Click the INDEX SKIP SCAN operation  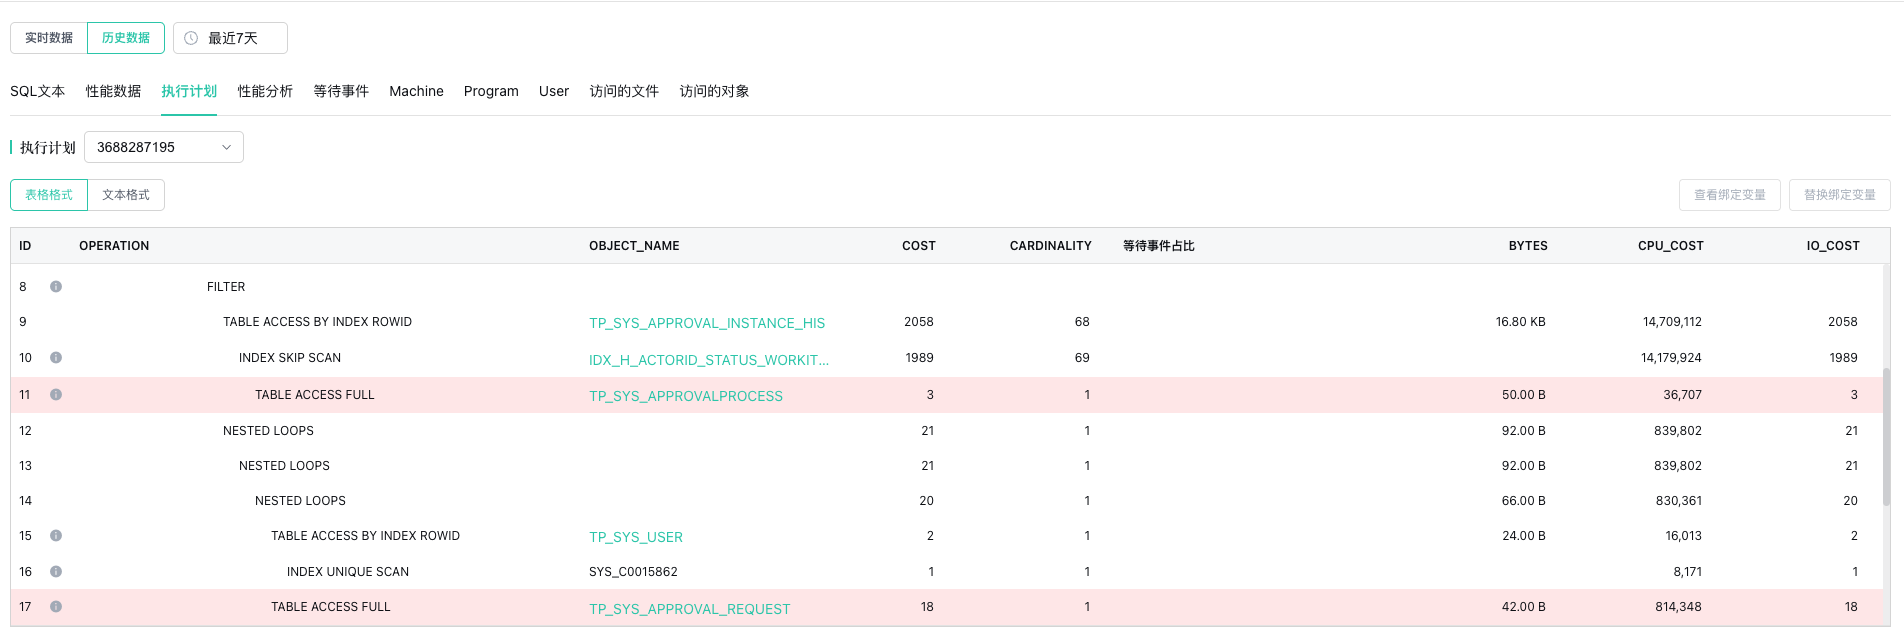(x=290, y=358)
